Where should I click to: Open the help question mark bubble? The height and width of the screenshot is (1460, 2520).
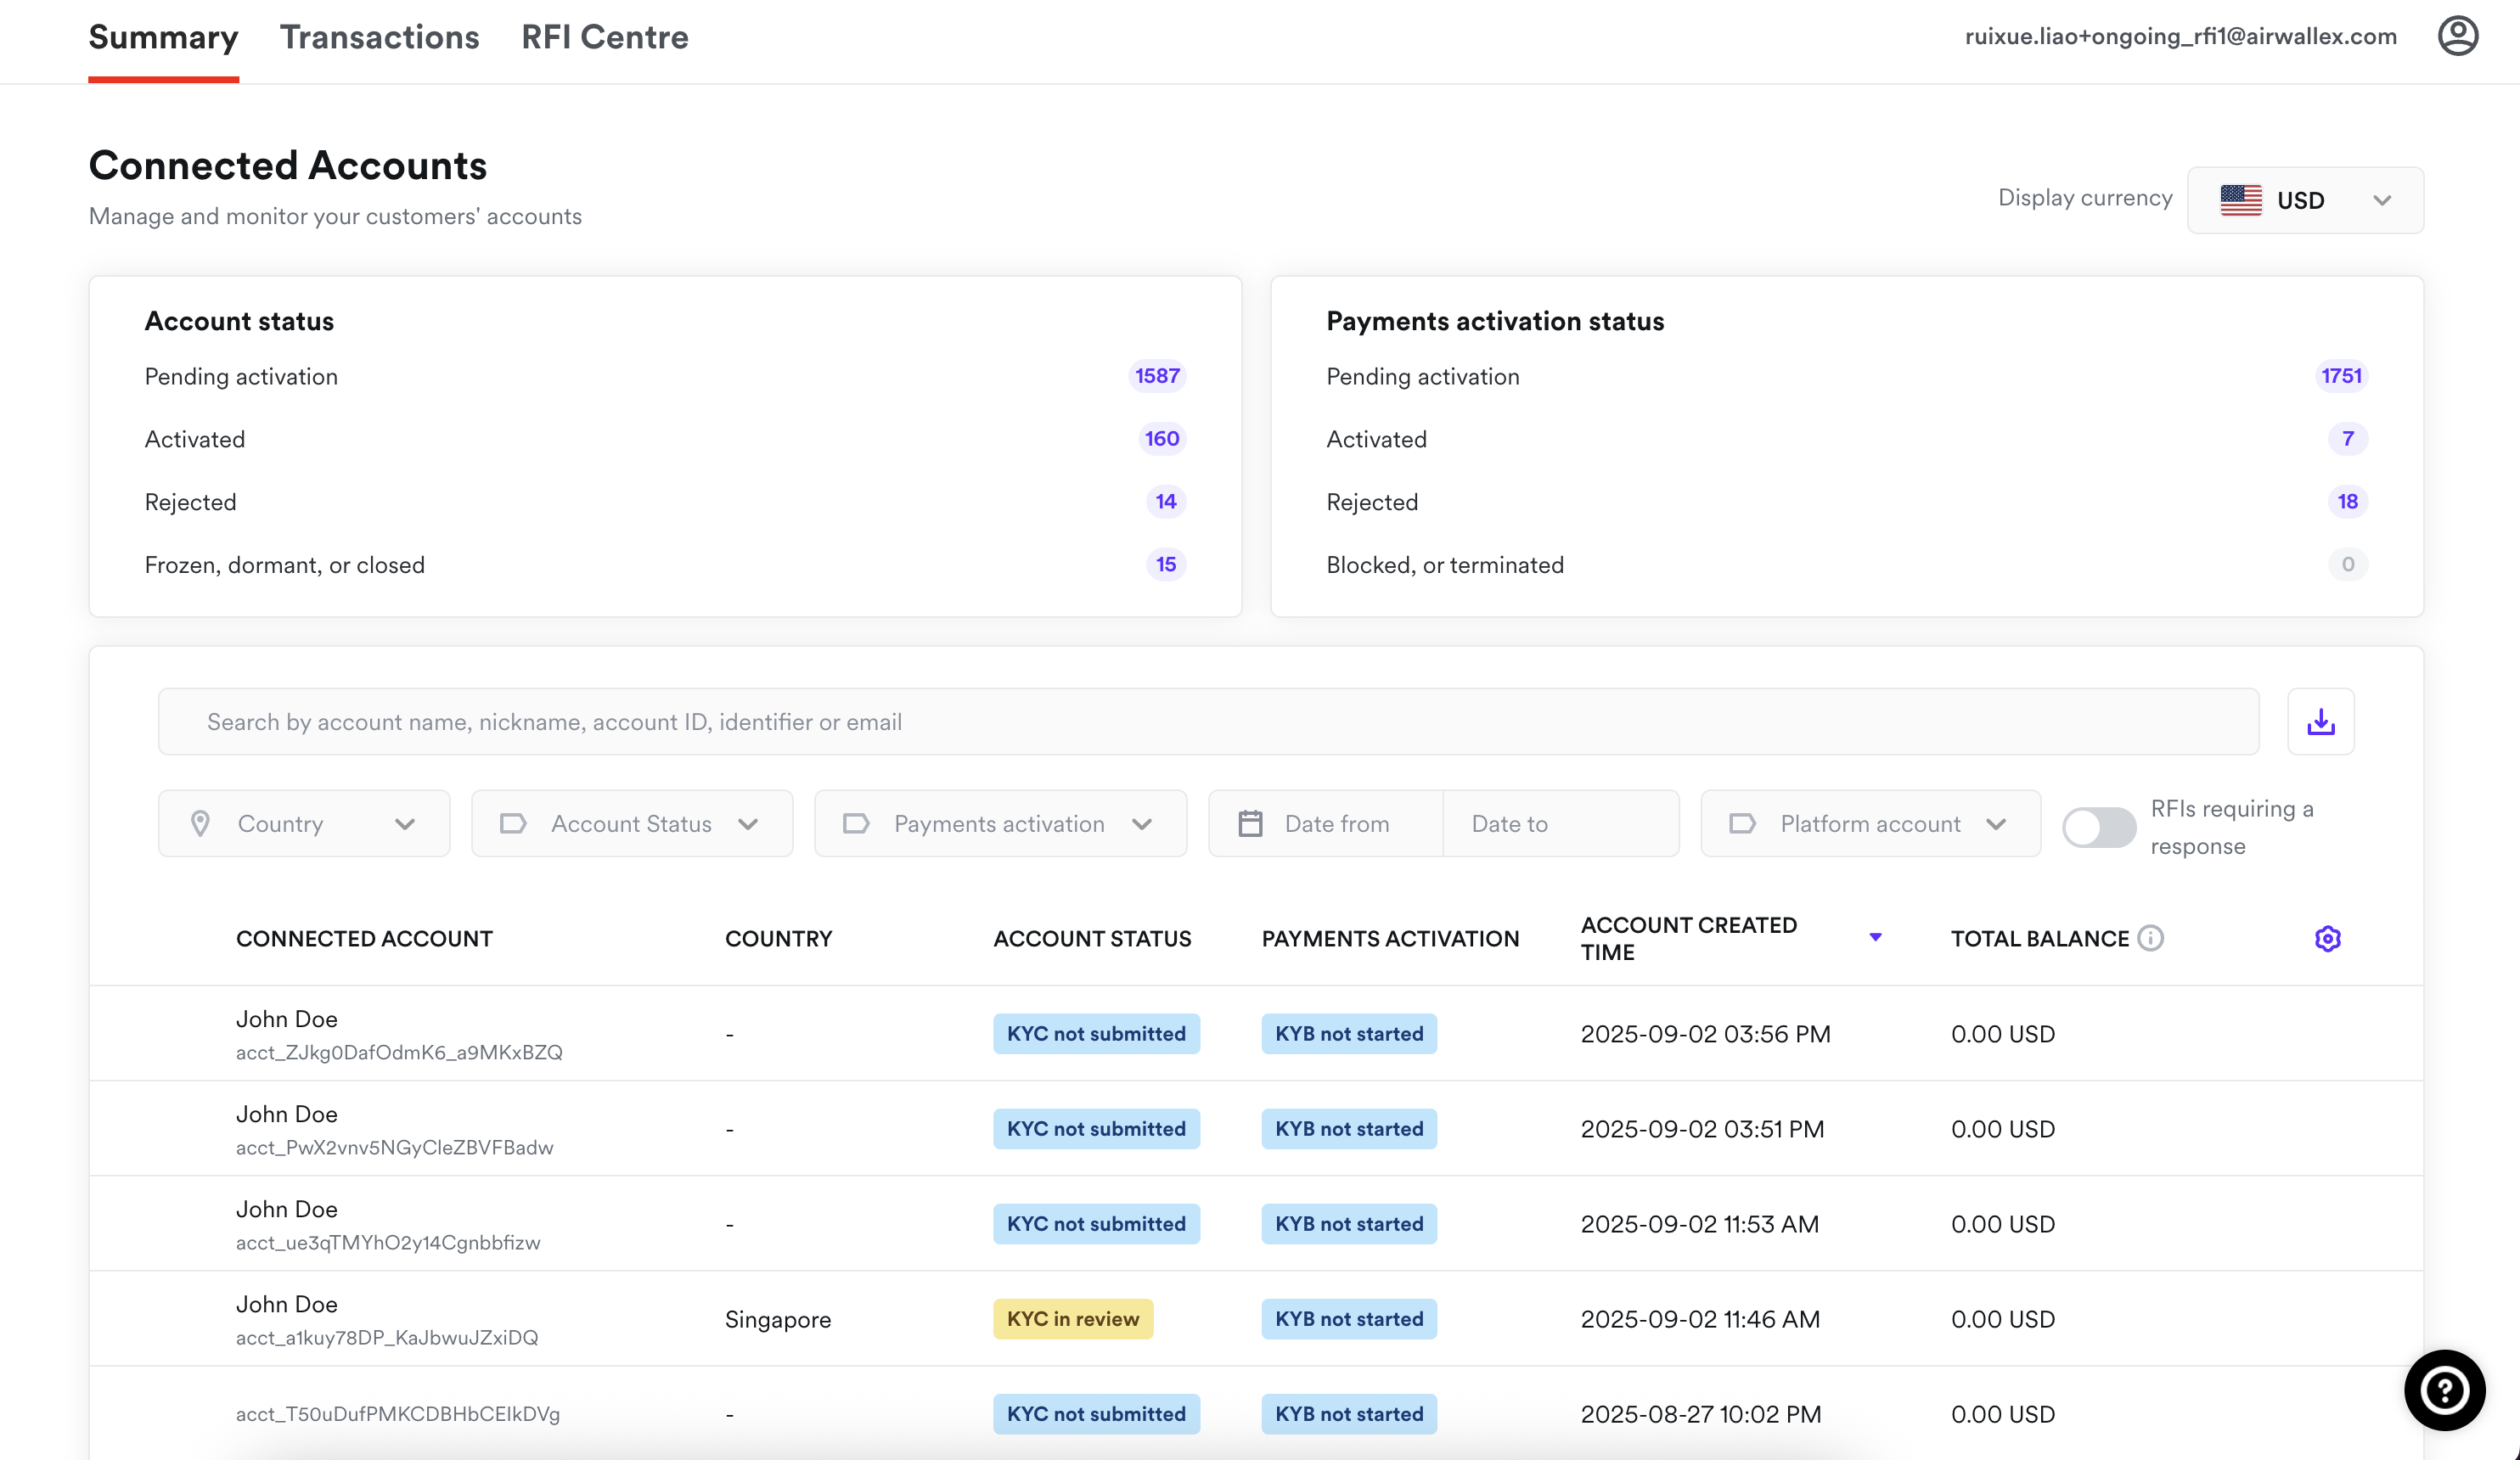2444,1390
